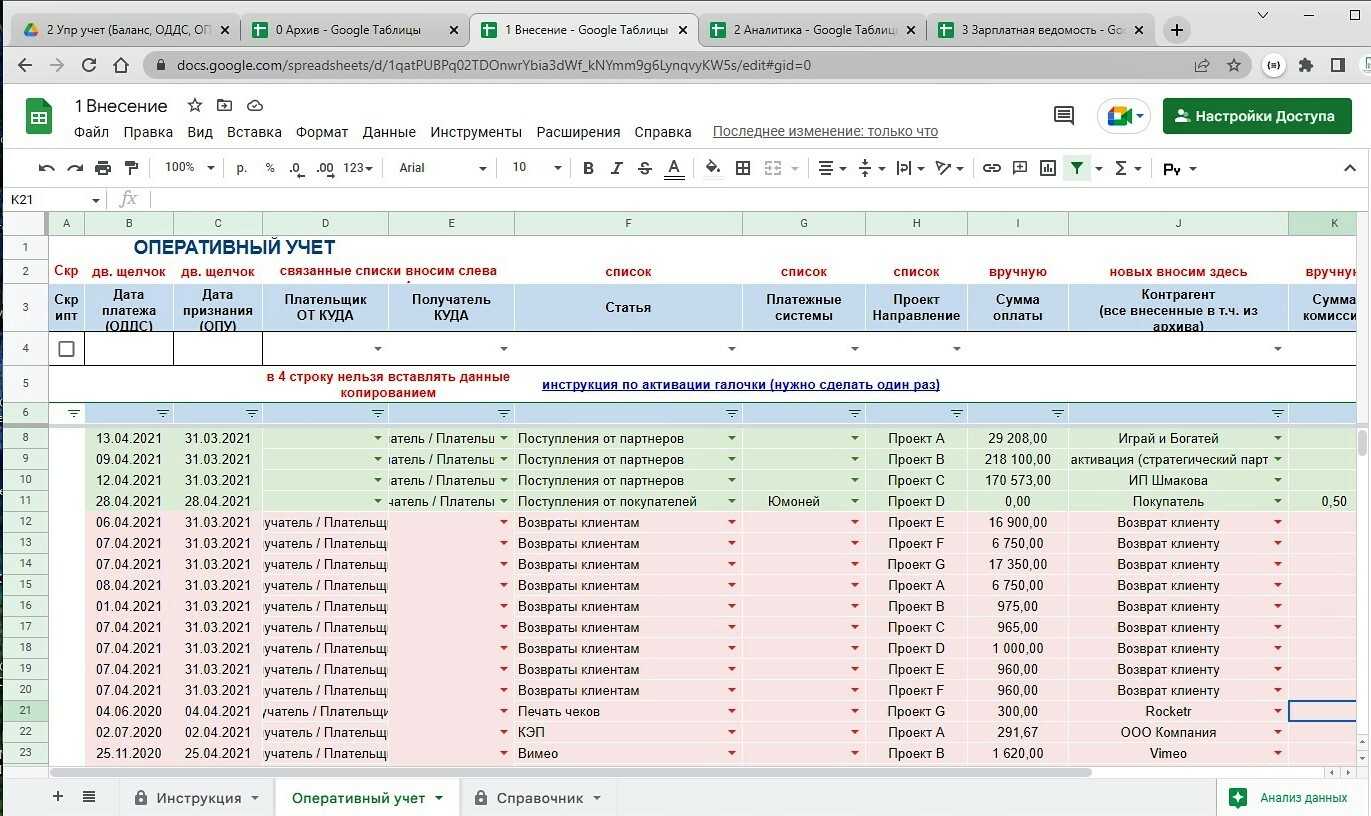Switch to the Справочник sheet tab

pyautogui.click(x=538, y=798)
